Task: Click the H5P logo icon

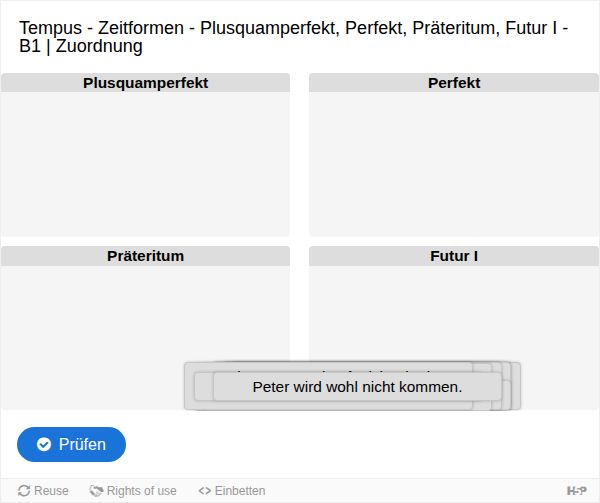Action: point(576,491)
